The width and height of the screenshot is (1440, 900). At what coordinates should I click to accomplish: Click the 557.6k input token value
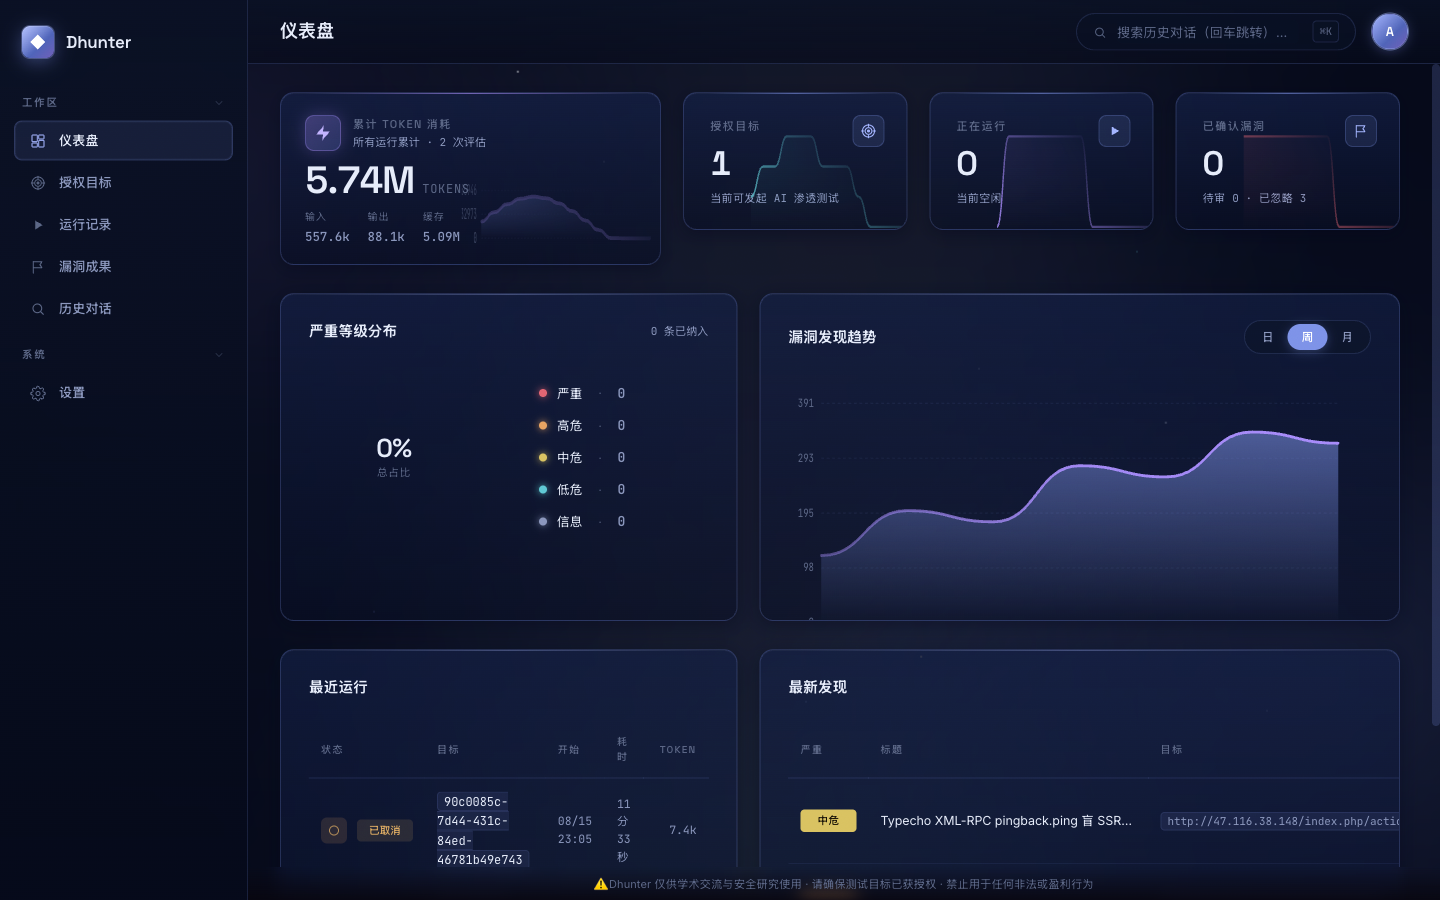coord(327,238)
